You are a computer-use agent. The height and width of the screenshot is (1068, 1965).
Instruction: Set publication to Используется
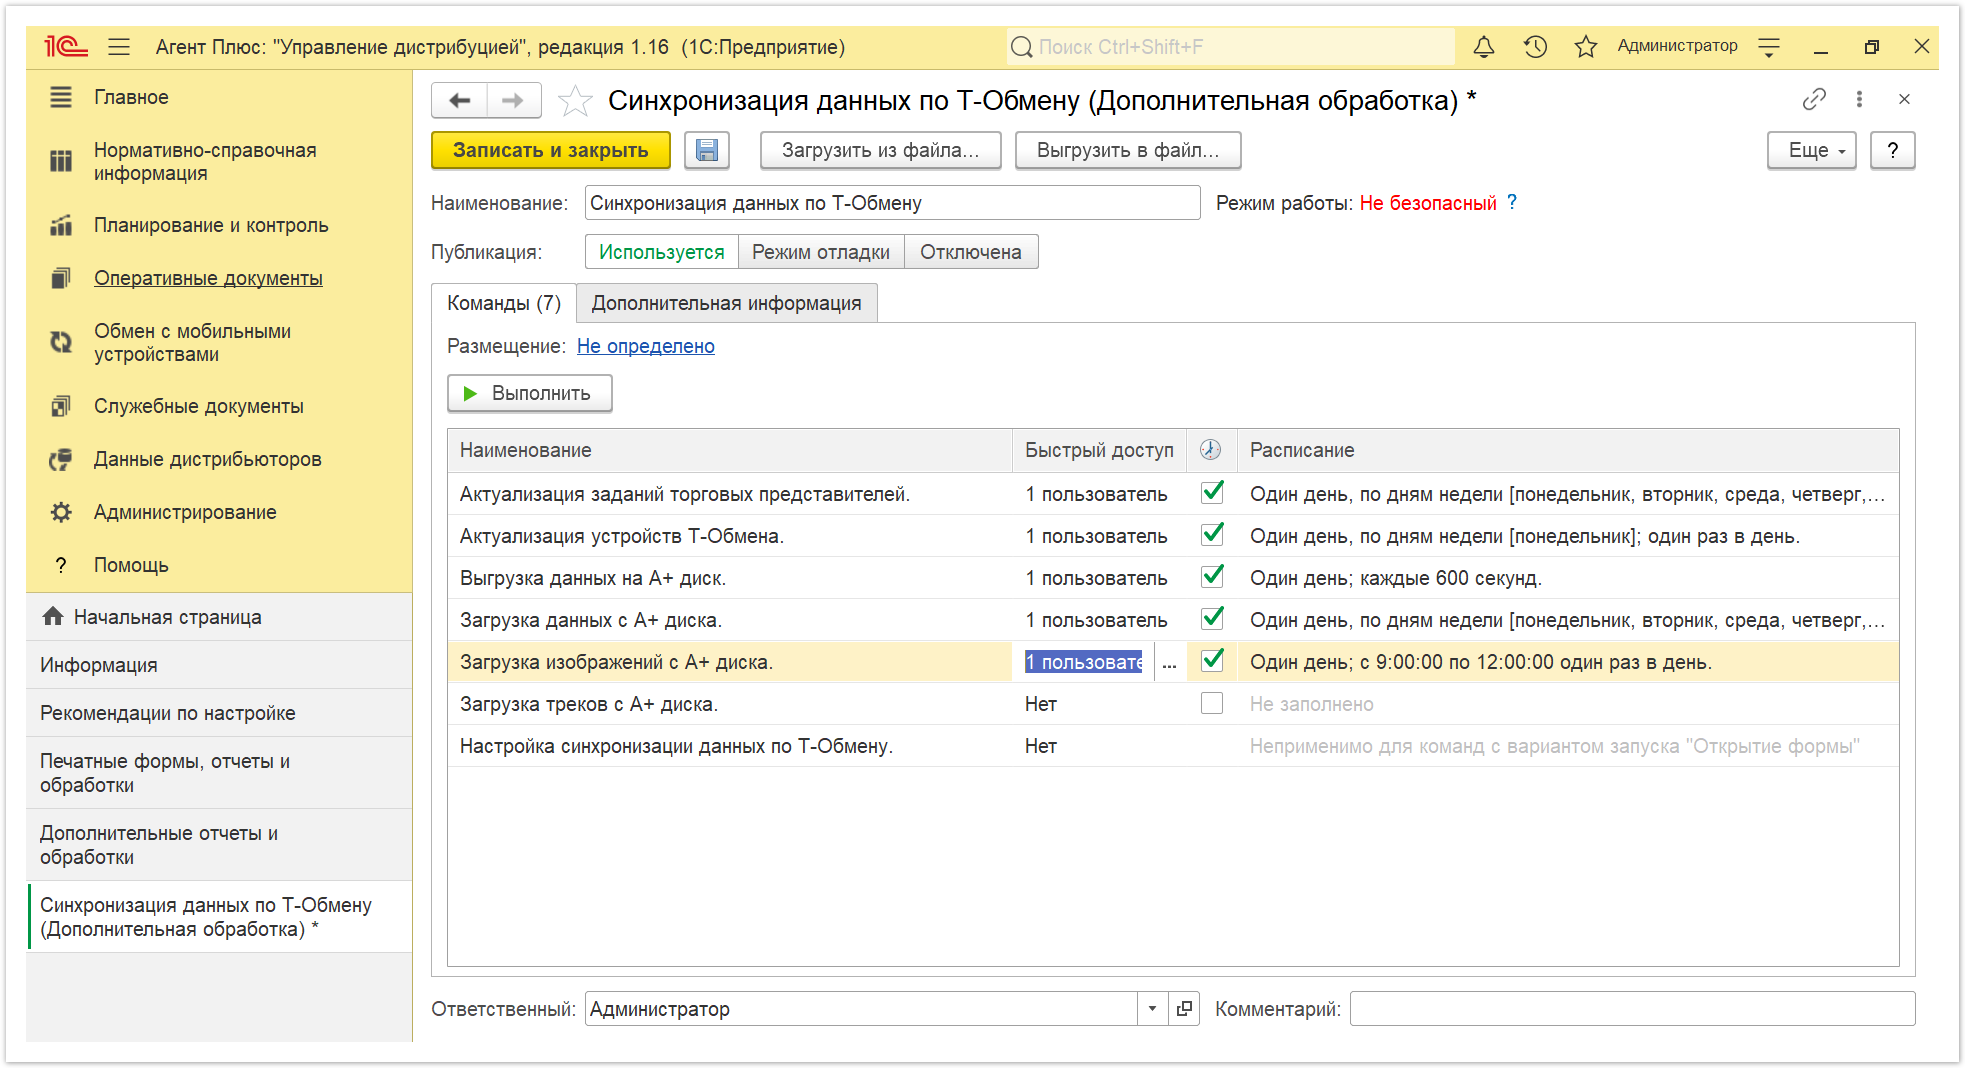click(661, 252)
